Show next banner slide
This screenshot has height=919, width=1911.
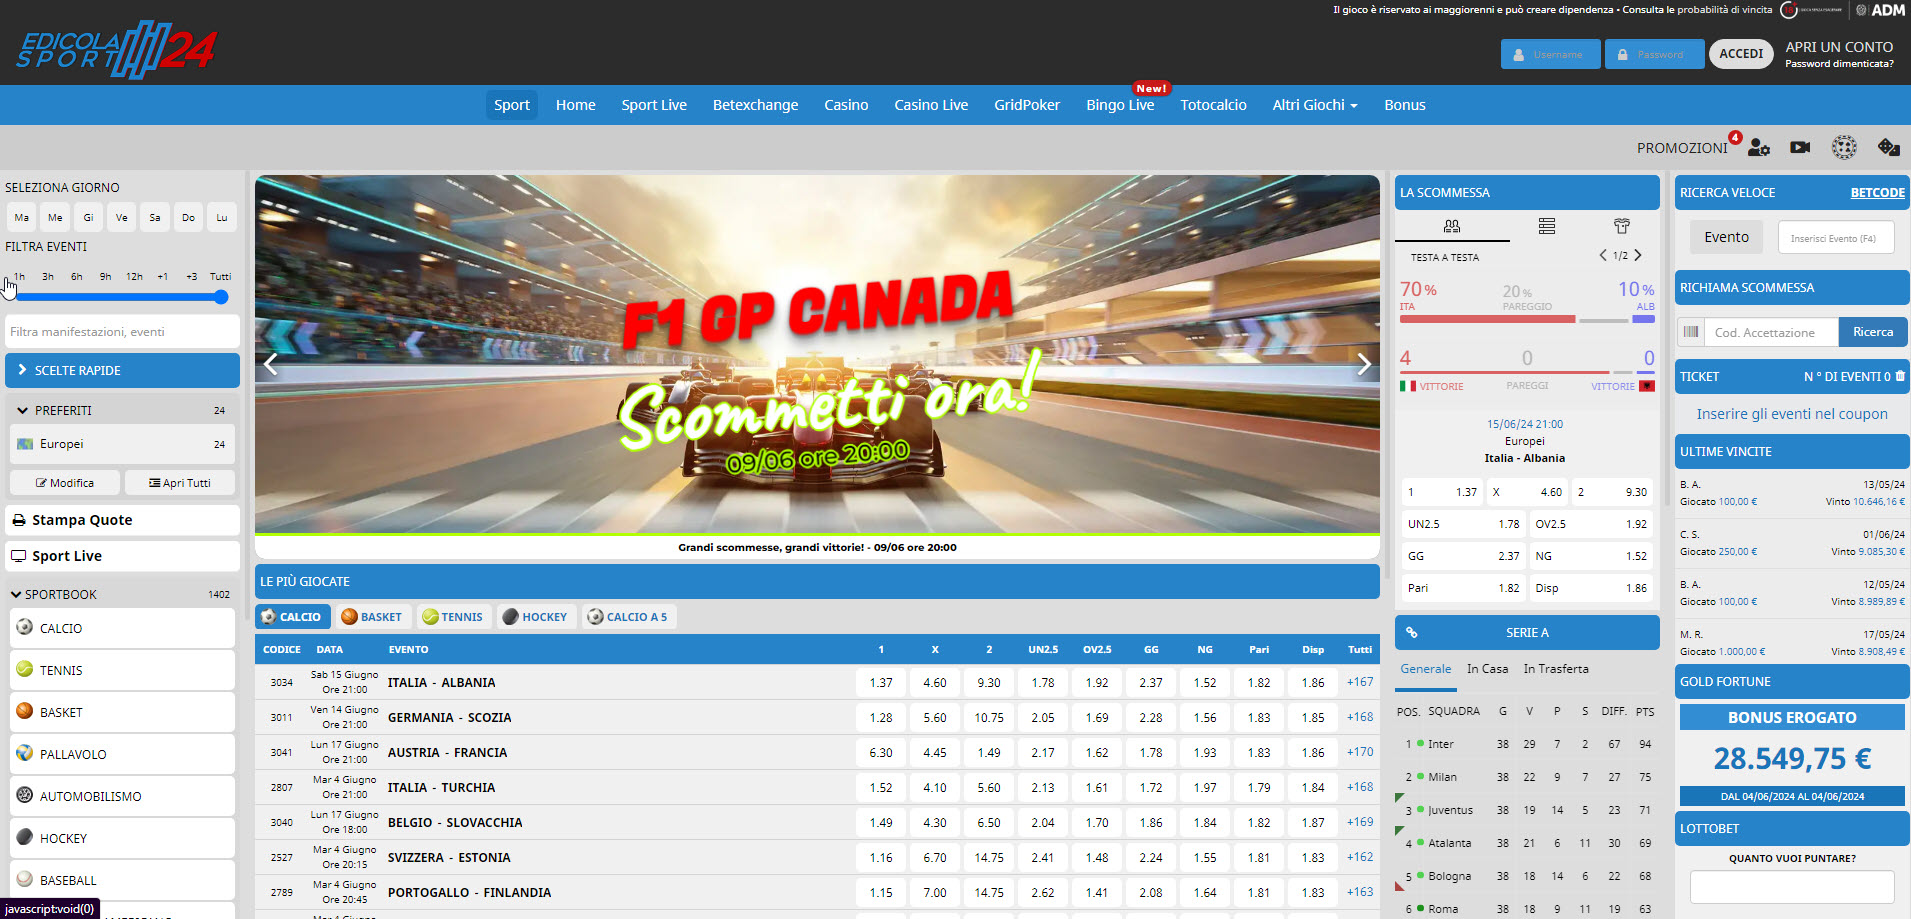[1364, 364]
